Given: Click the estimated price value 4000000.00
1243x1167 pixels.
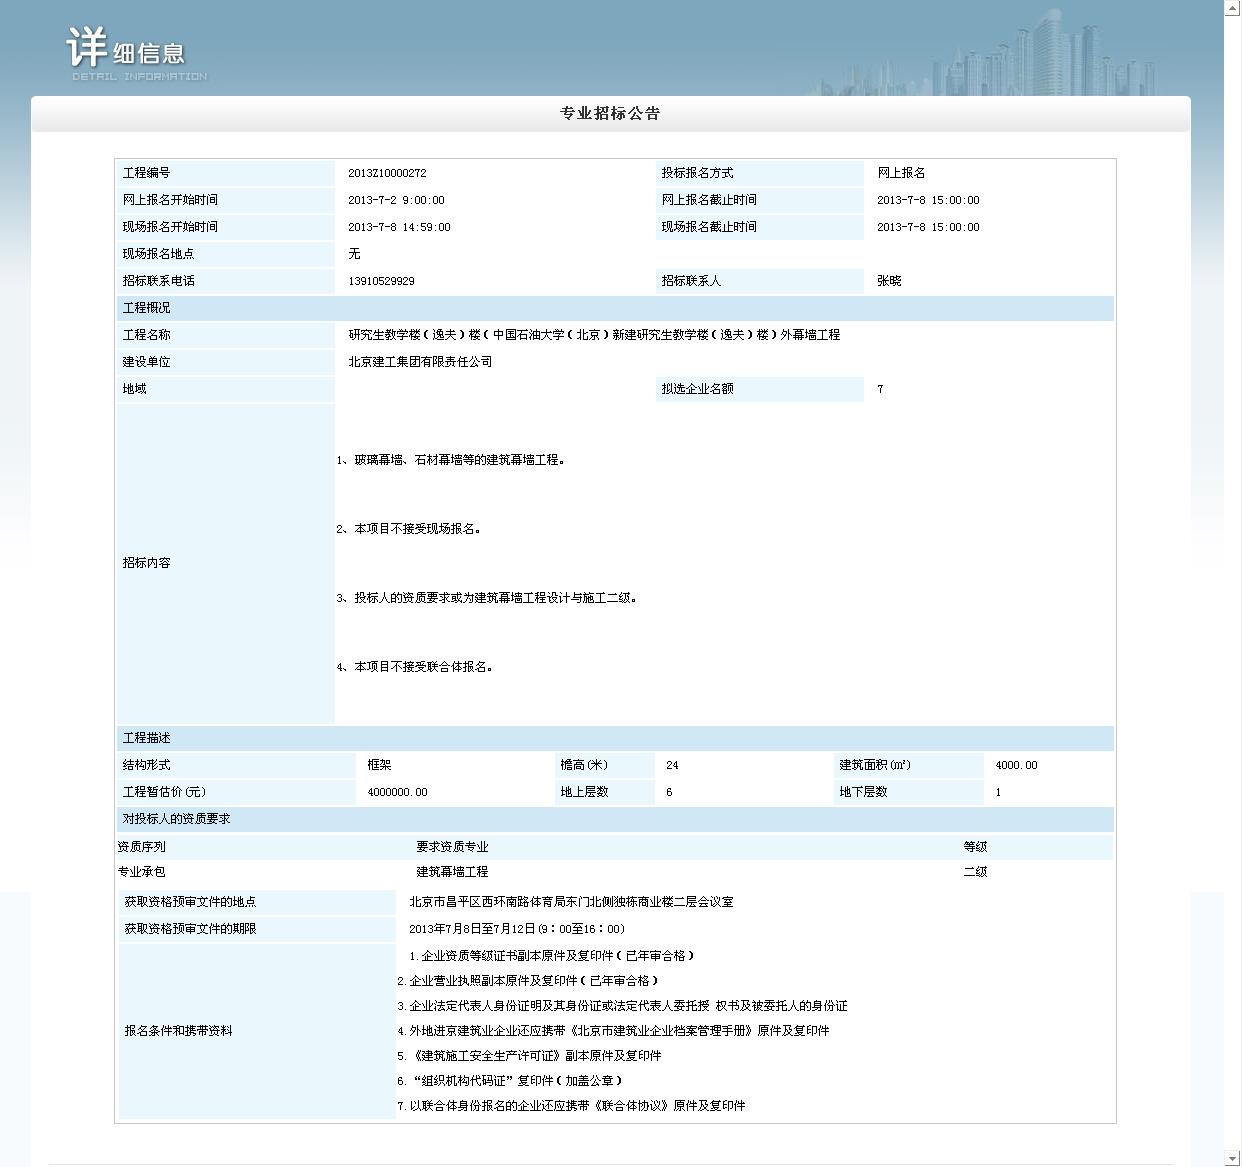Looking at the screenshot, I should point(397,793).
